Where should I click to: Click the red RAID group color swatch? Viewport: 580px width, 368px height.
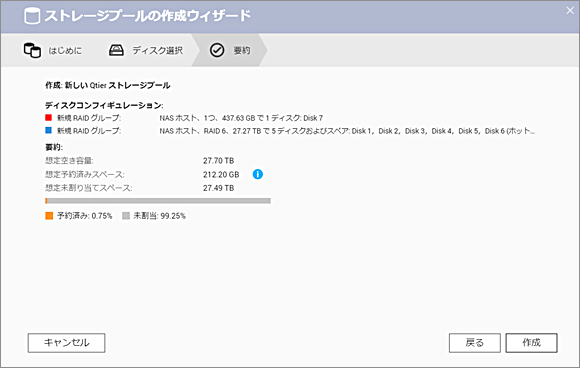point(48,118)
